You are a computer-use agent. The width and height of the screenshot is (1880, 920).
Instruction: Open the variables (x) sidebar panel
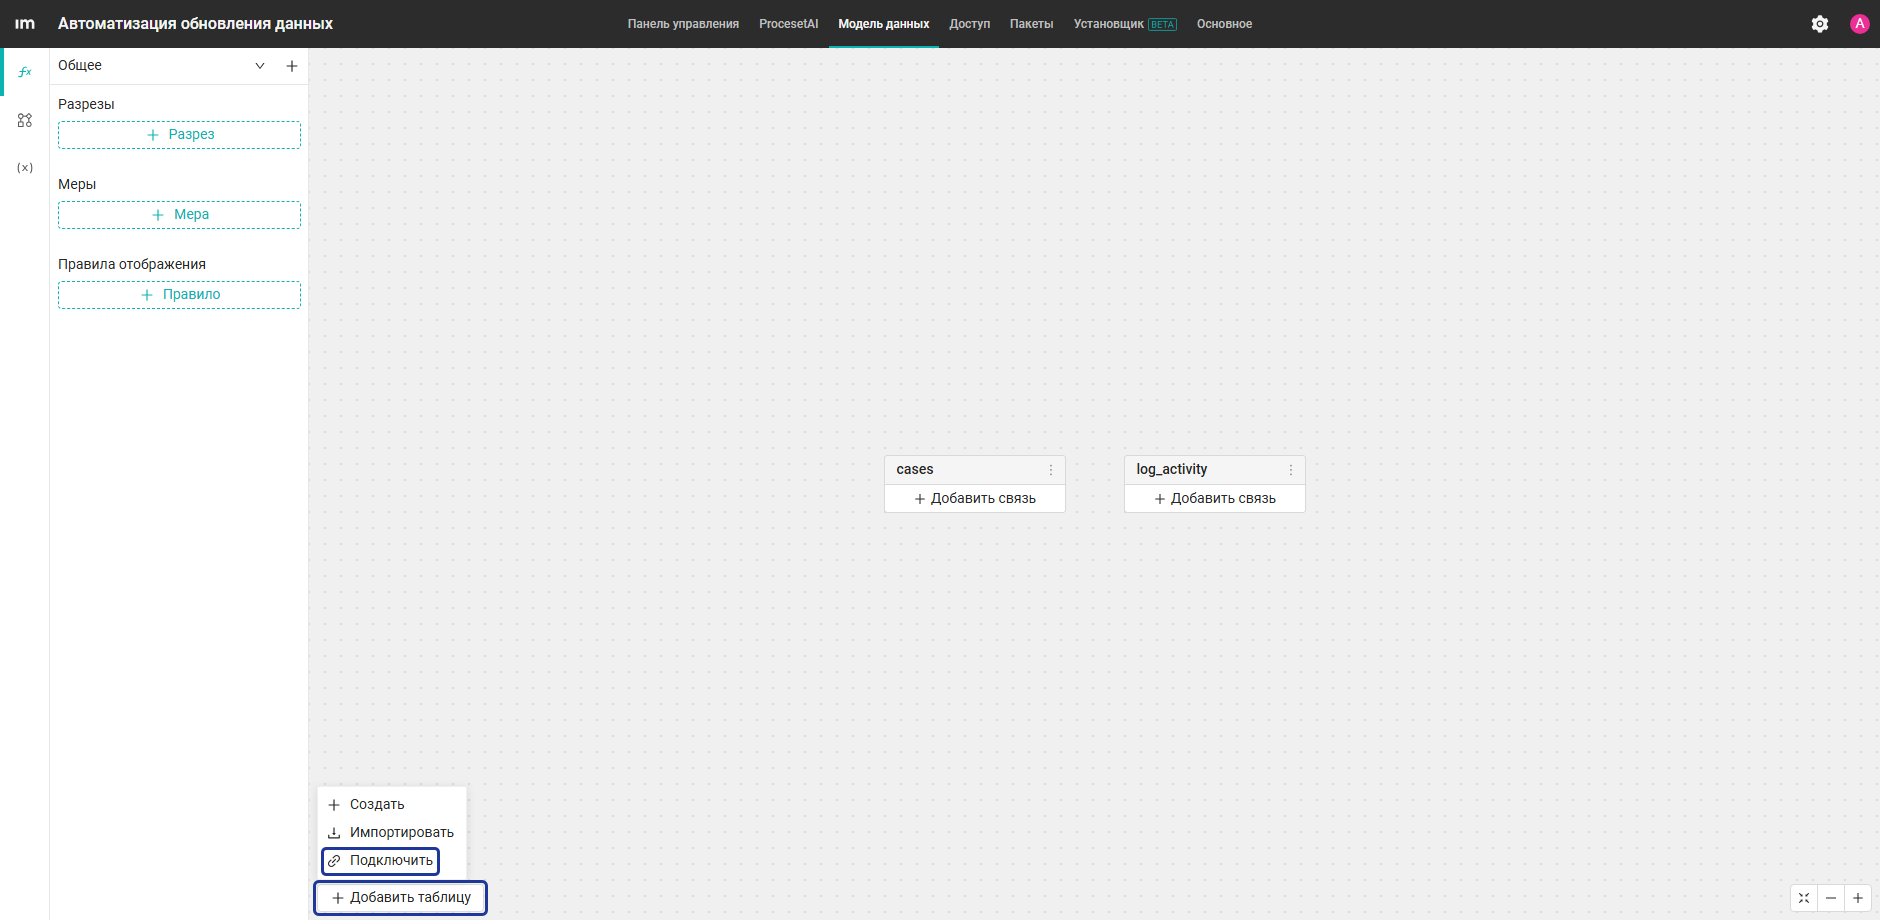[x=25, y=167]
